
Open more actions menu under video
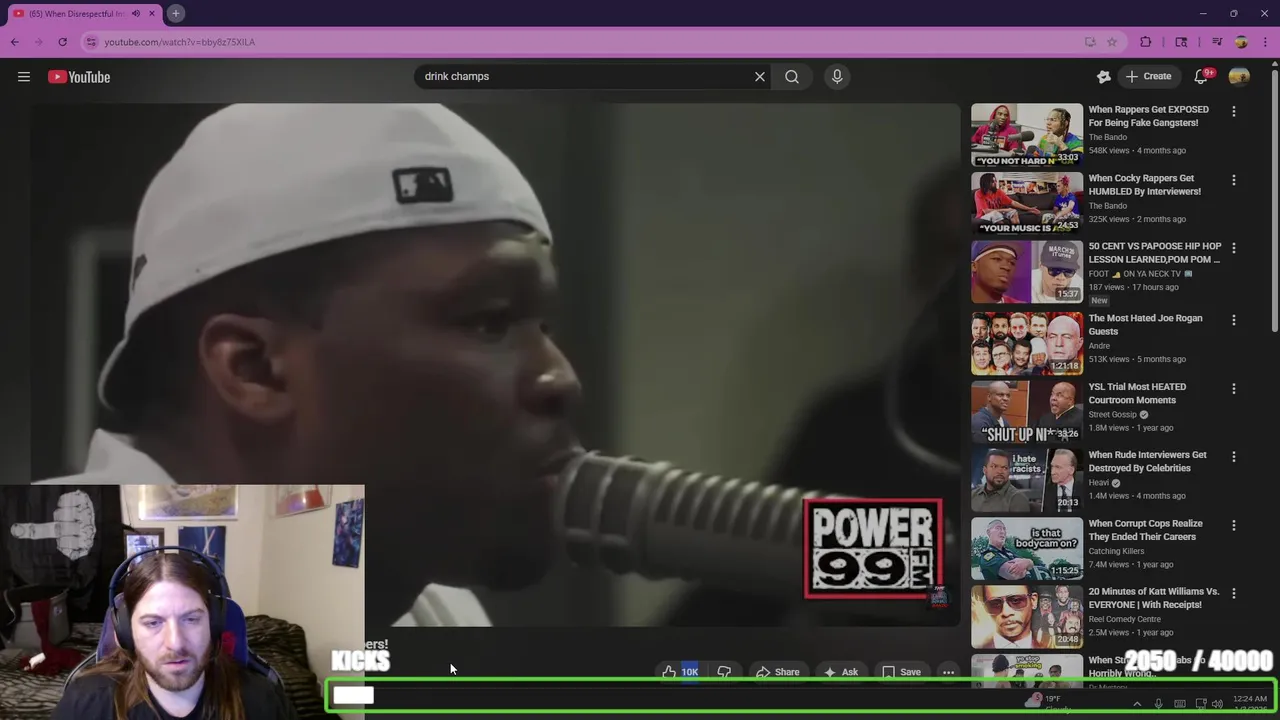point(948,672)
